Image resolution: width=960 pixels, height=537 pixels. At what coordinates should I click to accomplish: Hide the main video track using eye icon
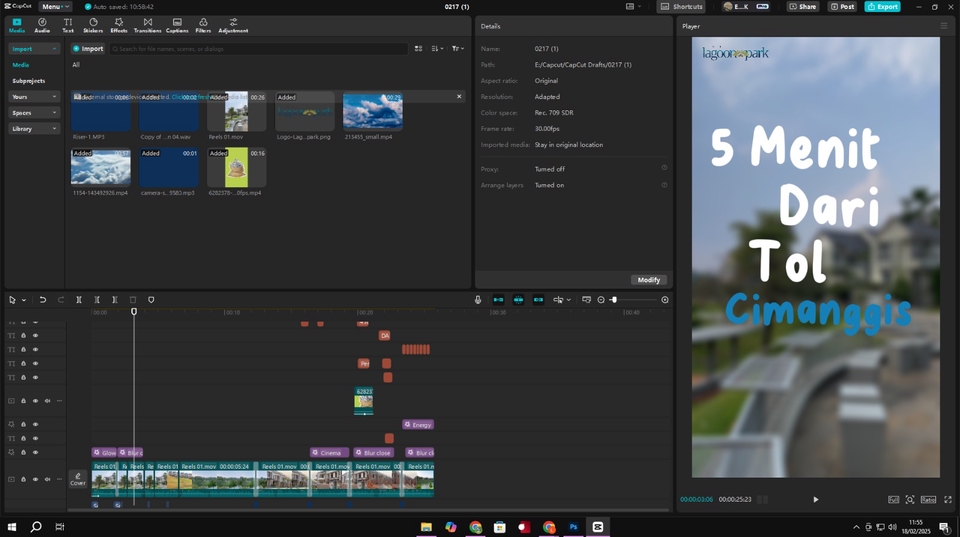[35, 480]
